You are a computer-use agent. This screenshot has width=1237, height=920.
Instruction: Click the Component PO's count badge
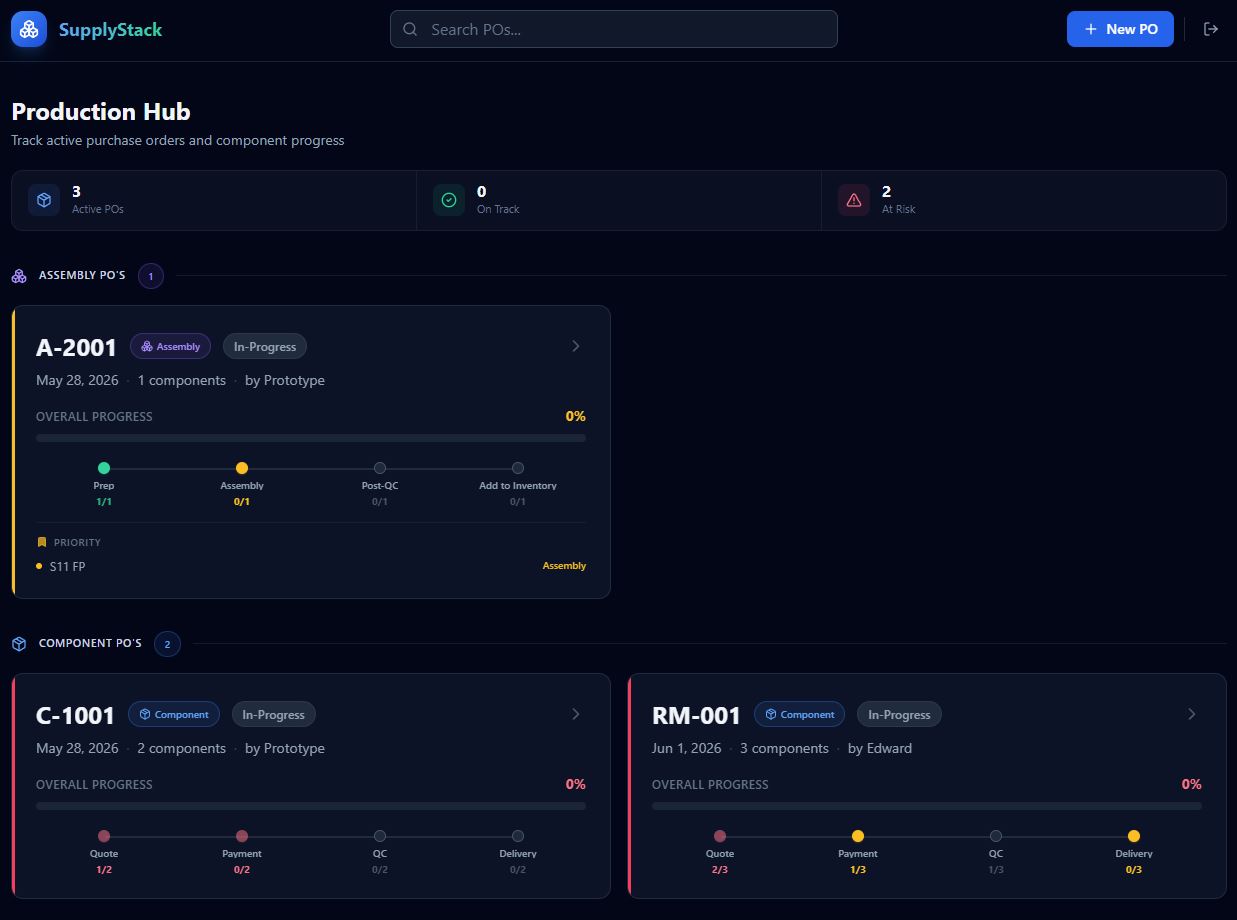pyautogui.click(x=167, y=644)
